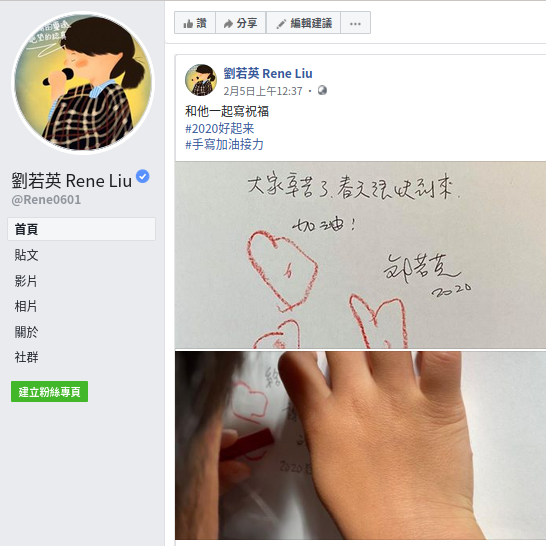This screenshot has height=546, width=546.
Task: Click the 劉若英 Rene Liu post author link
Action: click(268, 73)
